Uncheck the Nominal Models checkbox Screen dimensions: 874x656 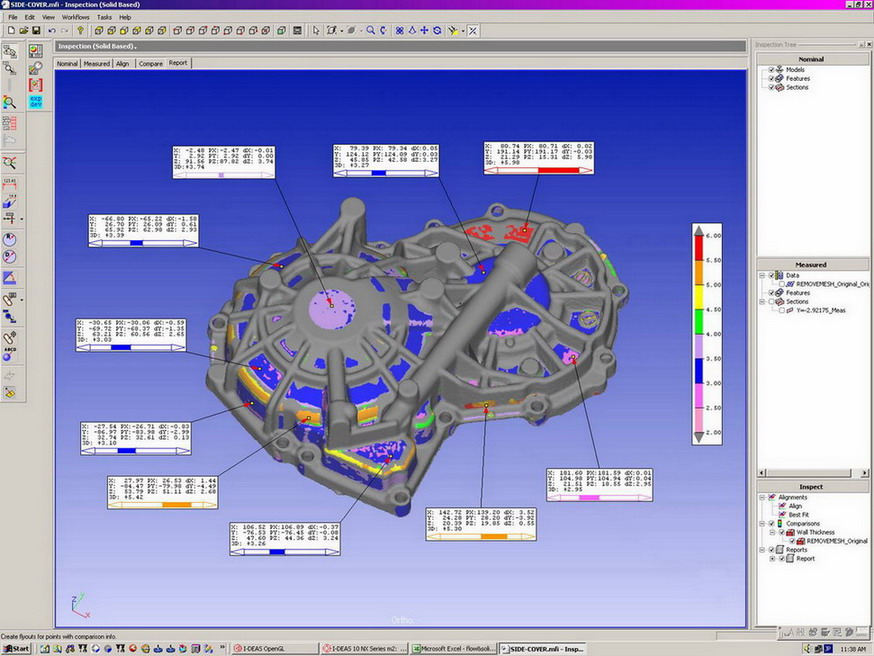[x=771, y=70]
